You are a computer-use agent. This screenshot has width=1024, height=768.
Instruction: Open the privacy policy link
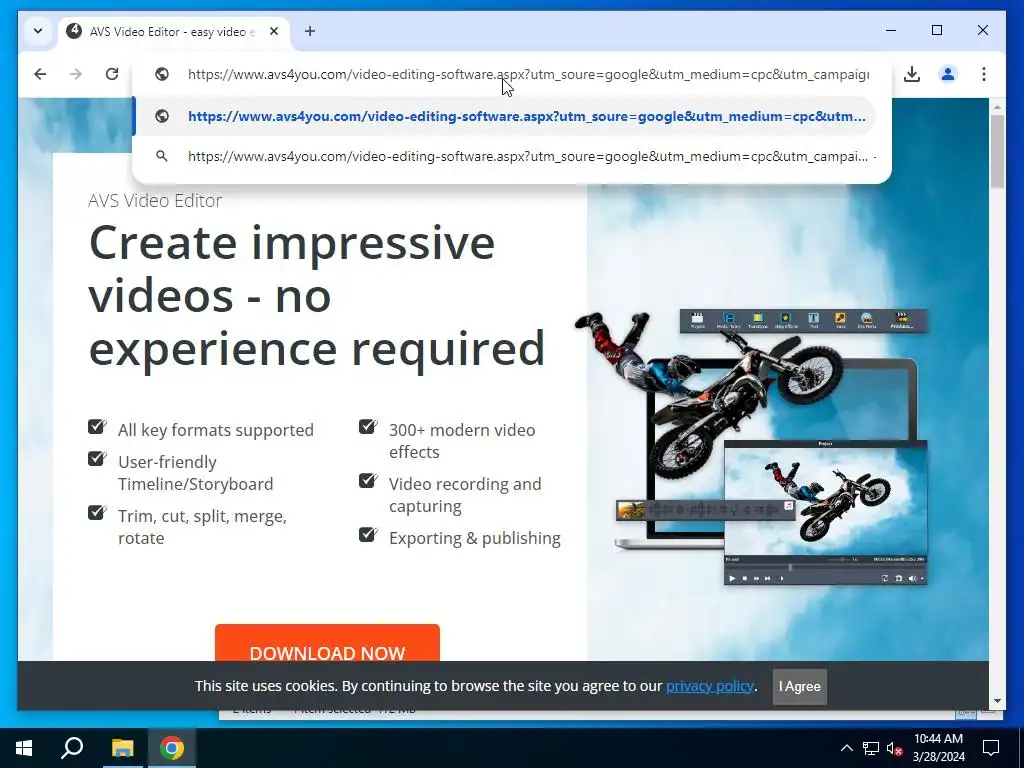(x=710, y=686)
